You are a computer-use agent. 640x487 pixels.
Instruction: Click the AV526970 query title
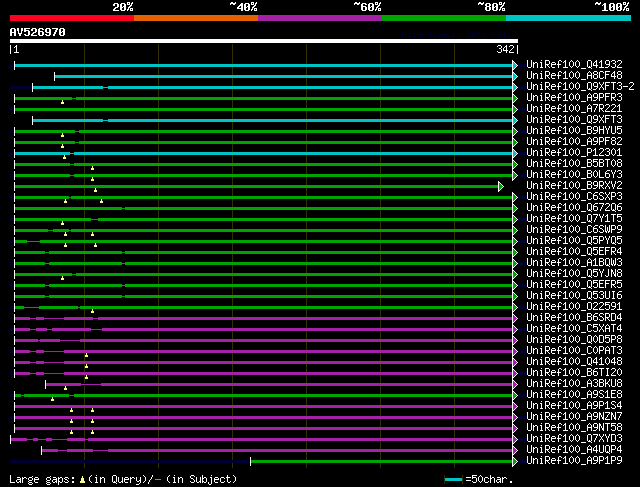pyautogui.click(x=38, y=32)
